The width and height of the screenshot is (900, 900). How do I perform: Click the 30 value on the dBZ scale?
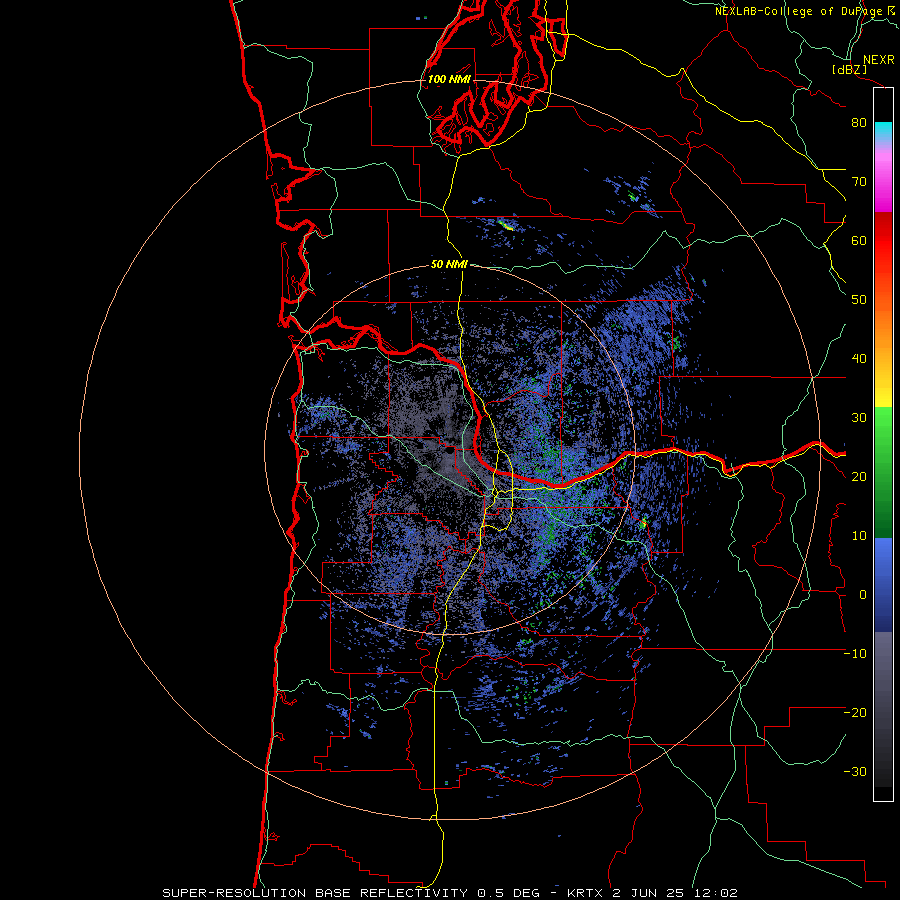click(859, 418)
